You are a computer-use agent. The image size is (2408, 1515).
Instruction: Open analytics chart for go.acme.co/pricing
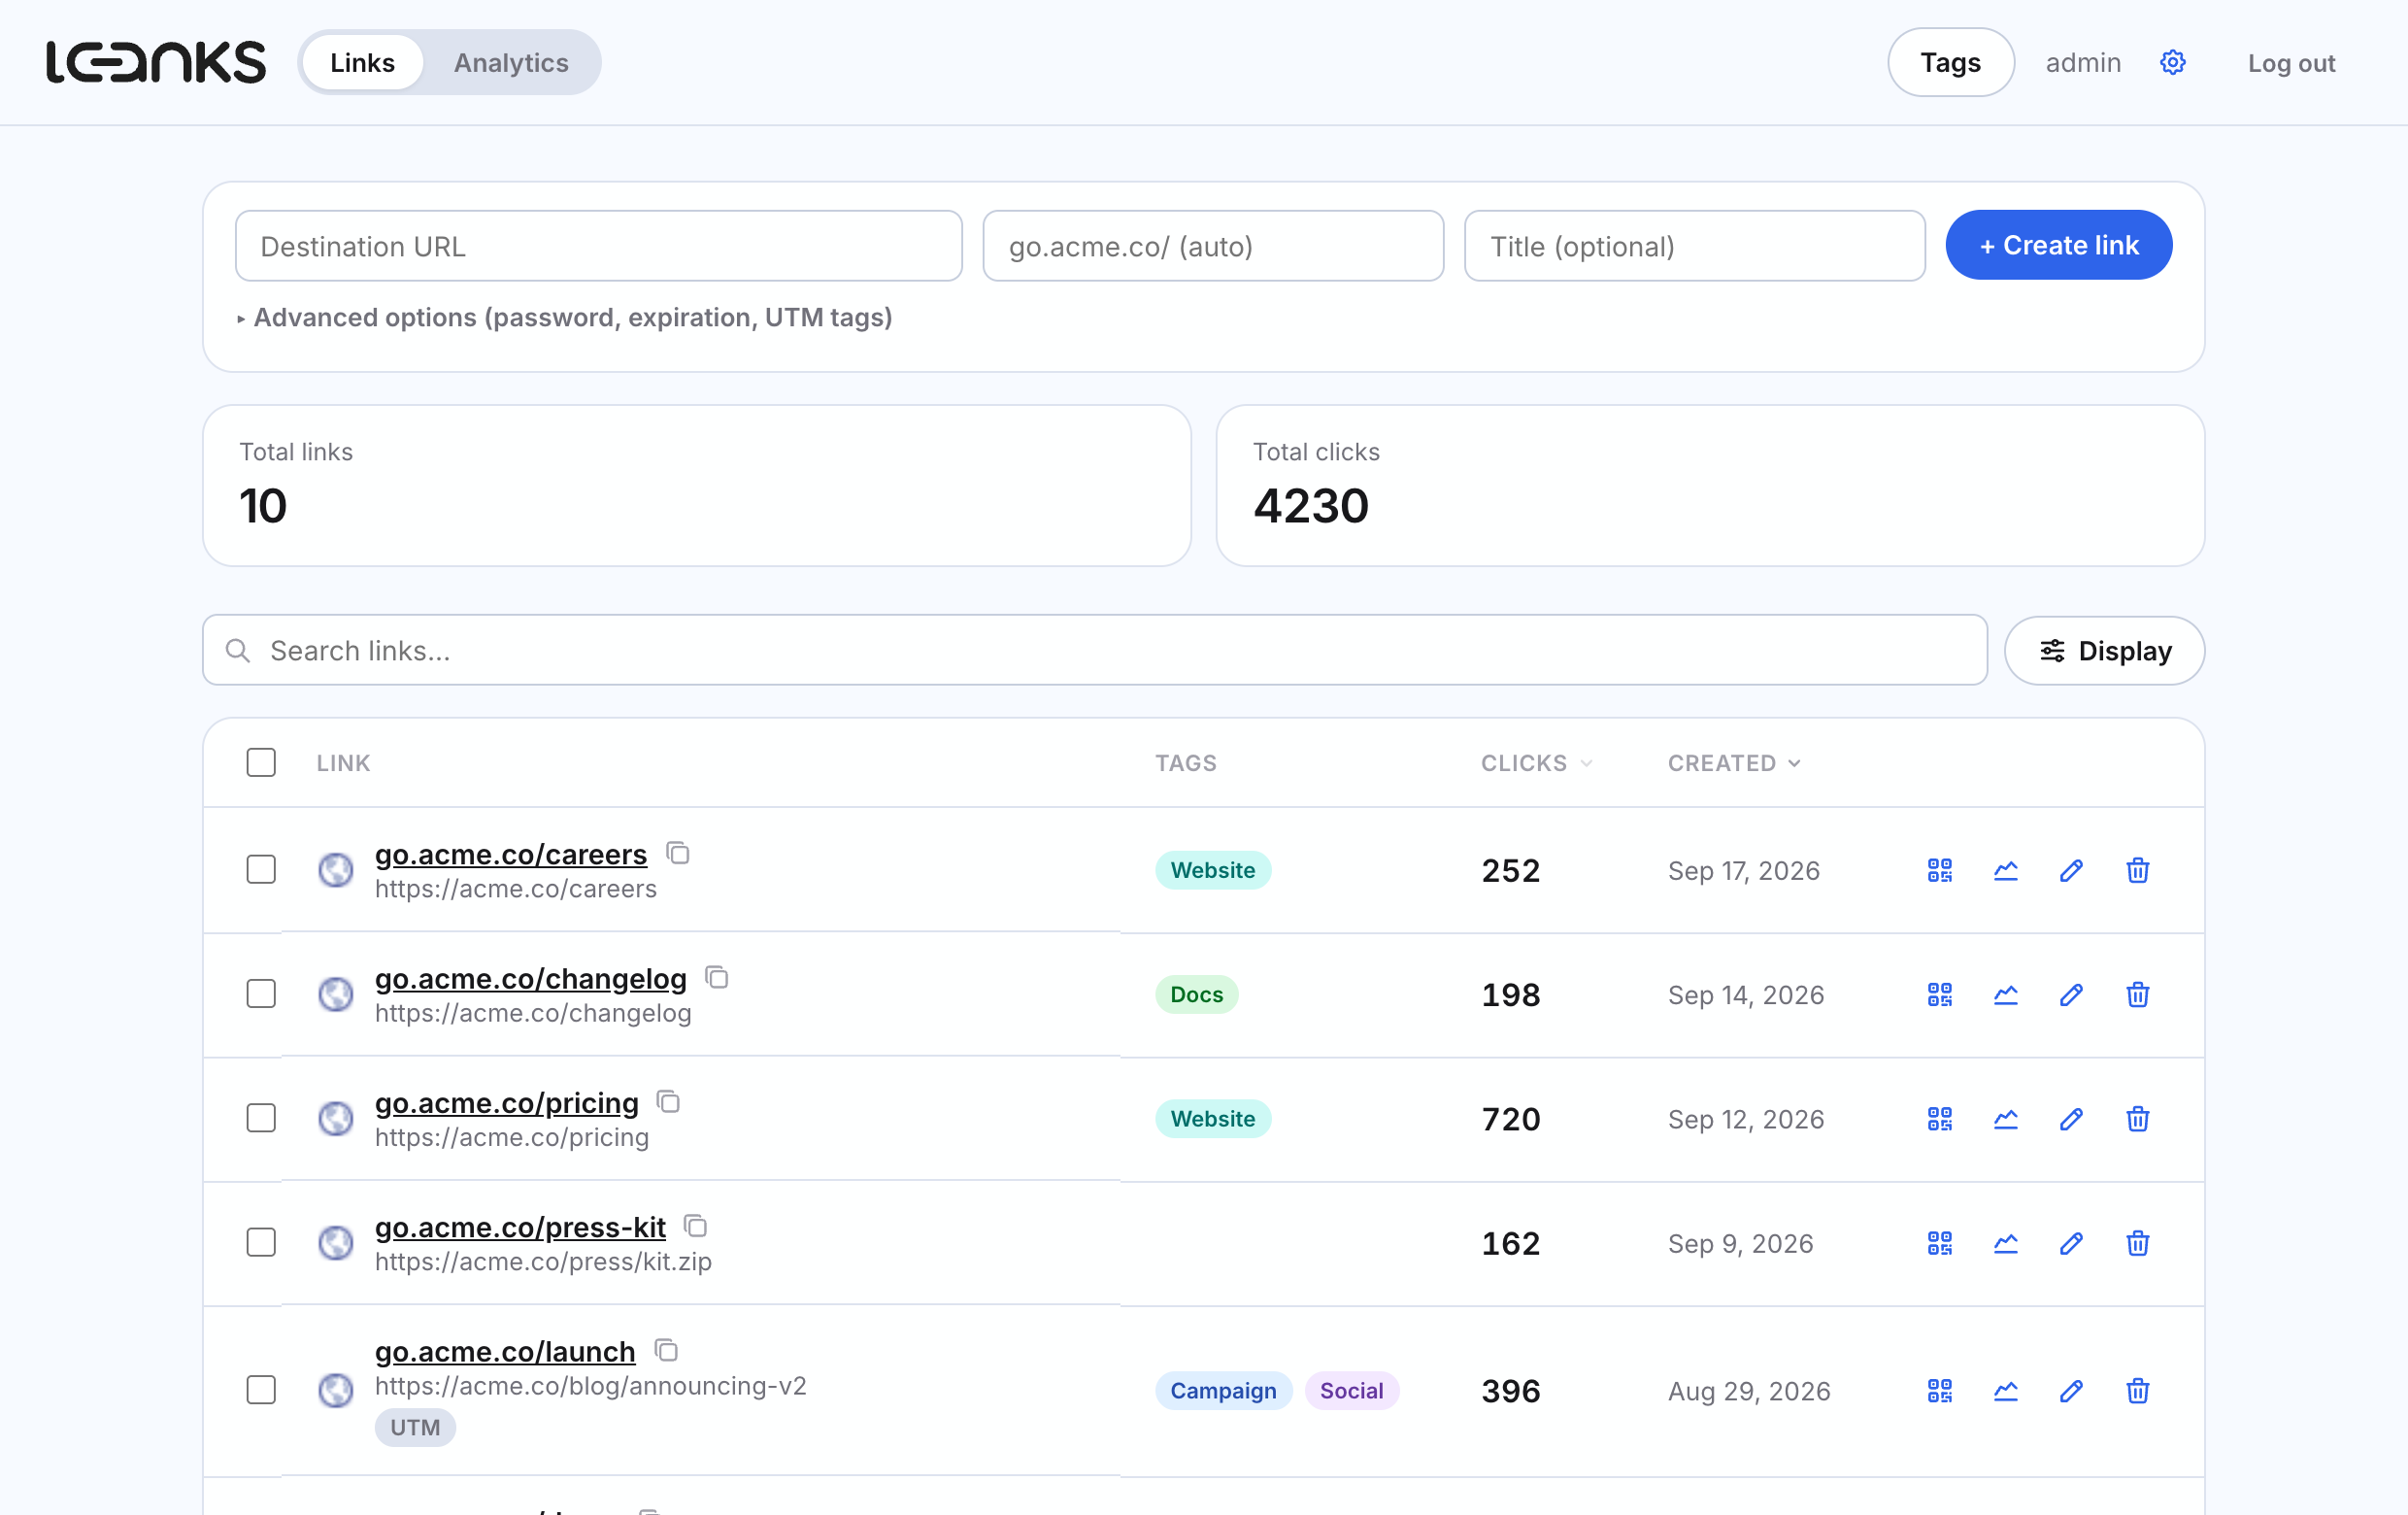pos(2006,1119)
